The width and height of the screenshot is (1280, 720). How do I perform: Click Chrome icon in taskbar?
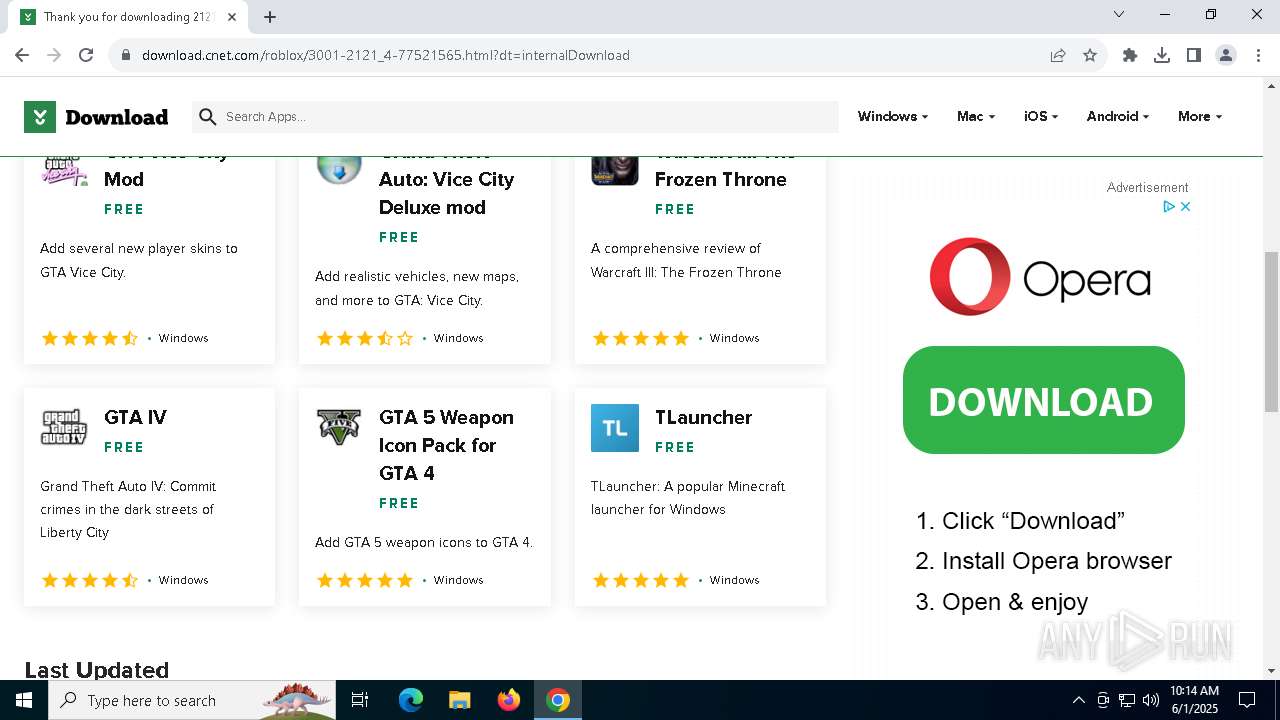point(558,700)
